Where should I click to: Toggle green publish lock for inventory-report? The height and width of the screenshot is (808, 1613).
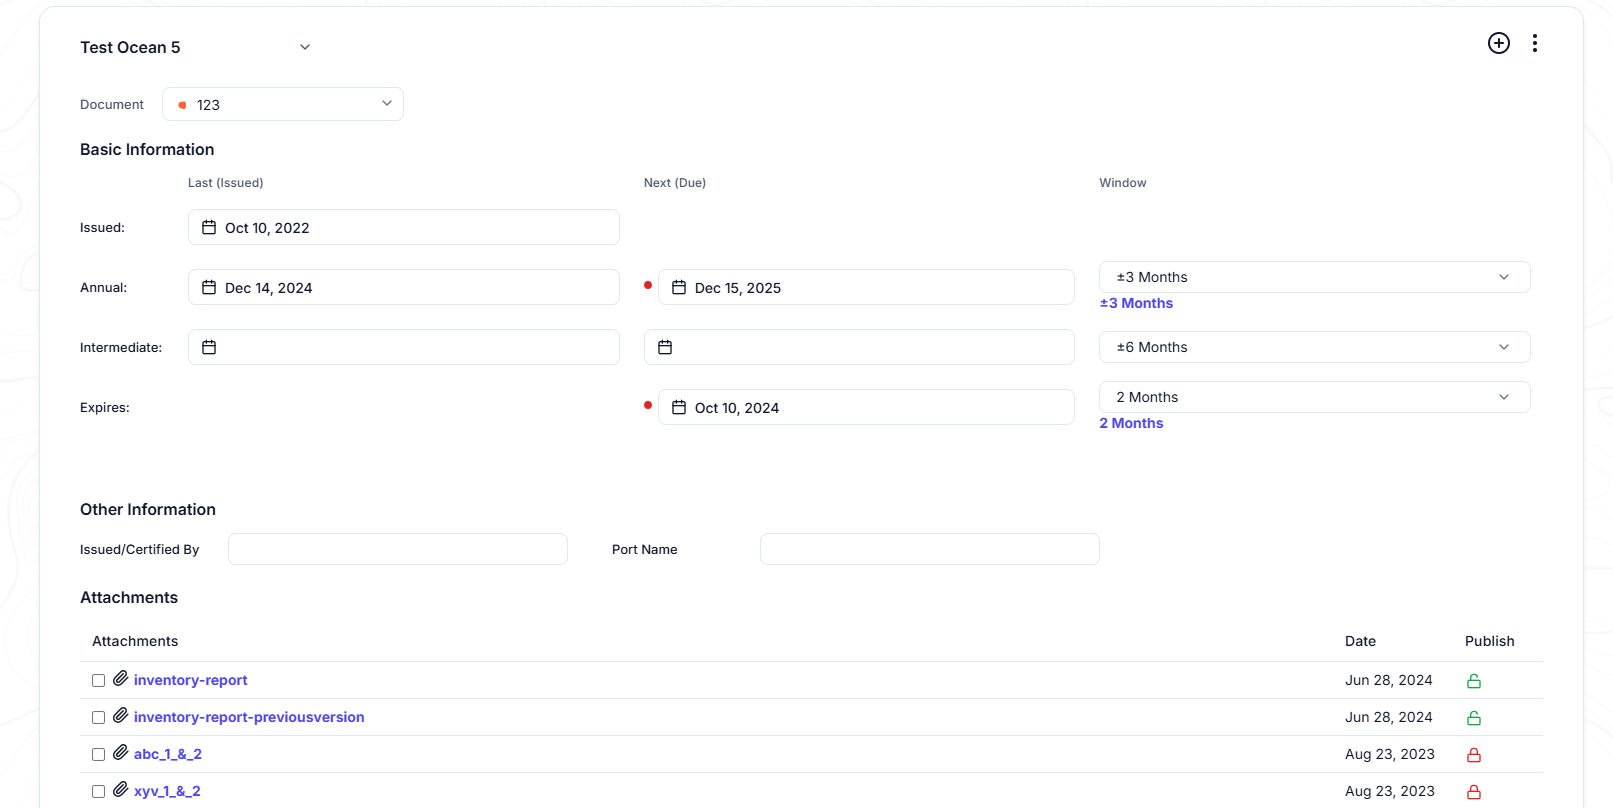tap(1473, 681)
